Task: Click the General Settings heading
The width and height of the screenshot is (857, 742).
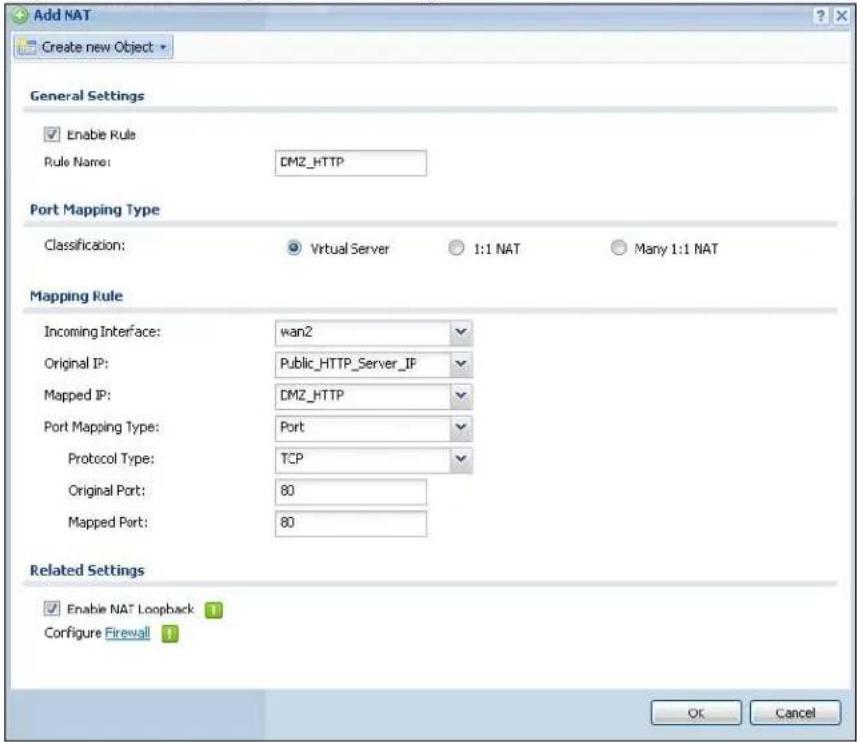Action: coord(87,96)
